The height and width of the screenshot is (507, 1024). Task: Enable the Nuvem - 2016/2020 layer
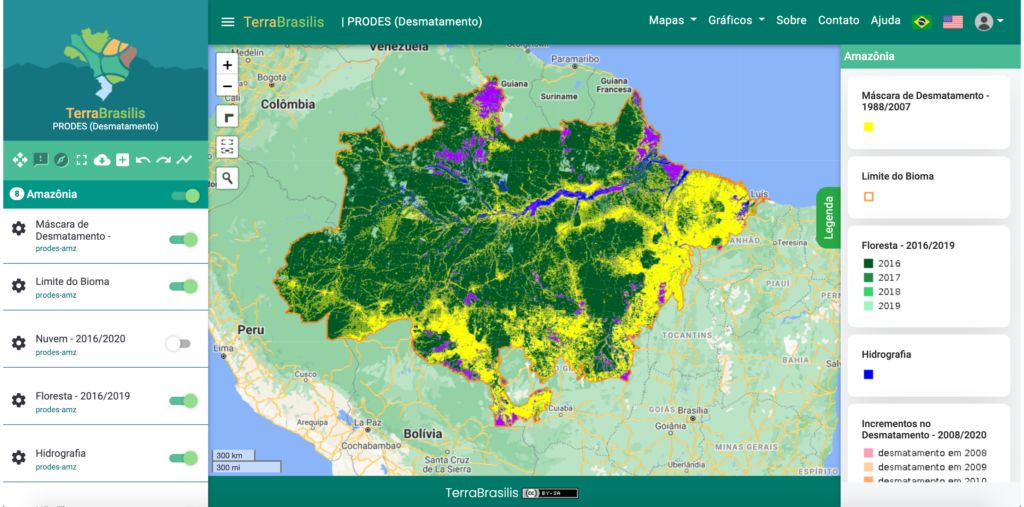coord(178,344)
